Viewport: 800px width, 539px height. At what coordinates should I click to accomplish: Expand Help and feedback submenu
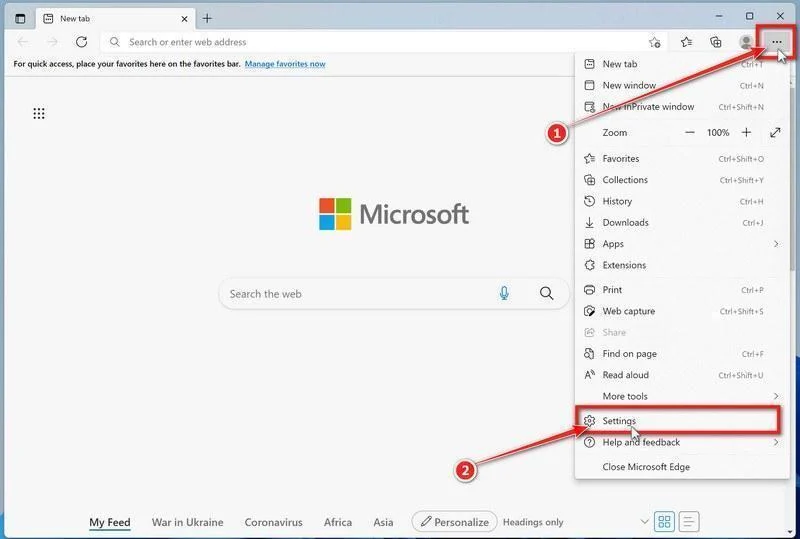(x=682, y=443)
